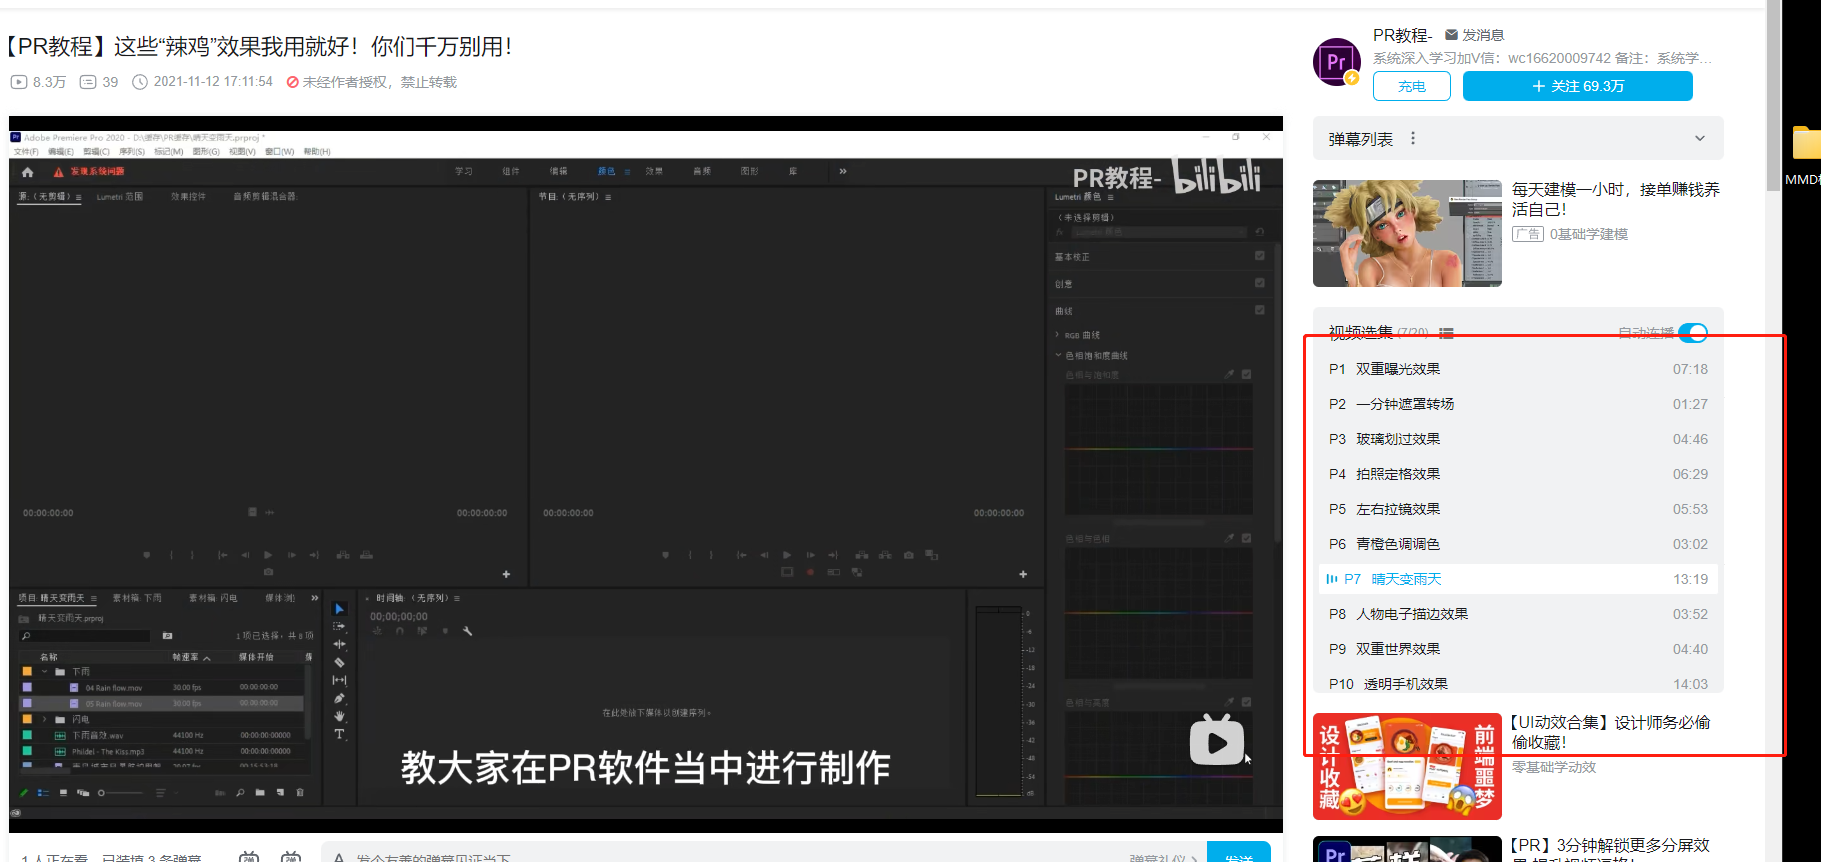
Task: Open the Lumetri 颜色 panel menu icon
Action: 1110,197
